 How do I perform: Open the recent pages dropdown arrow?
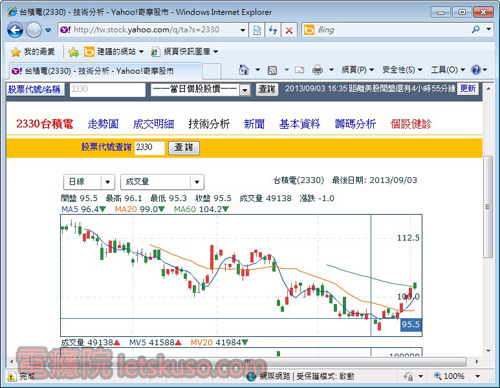coord(48,30)
